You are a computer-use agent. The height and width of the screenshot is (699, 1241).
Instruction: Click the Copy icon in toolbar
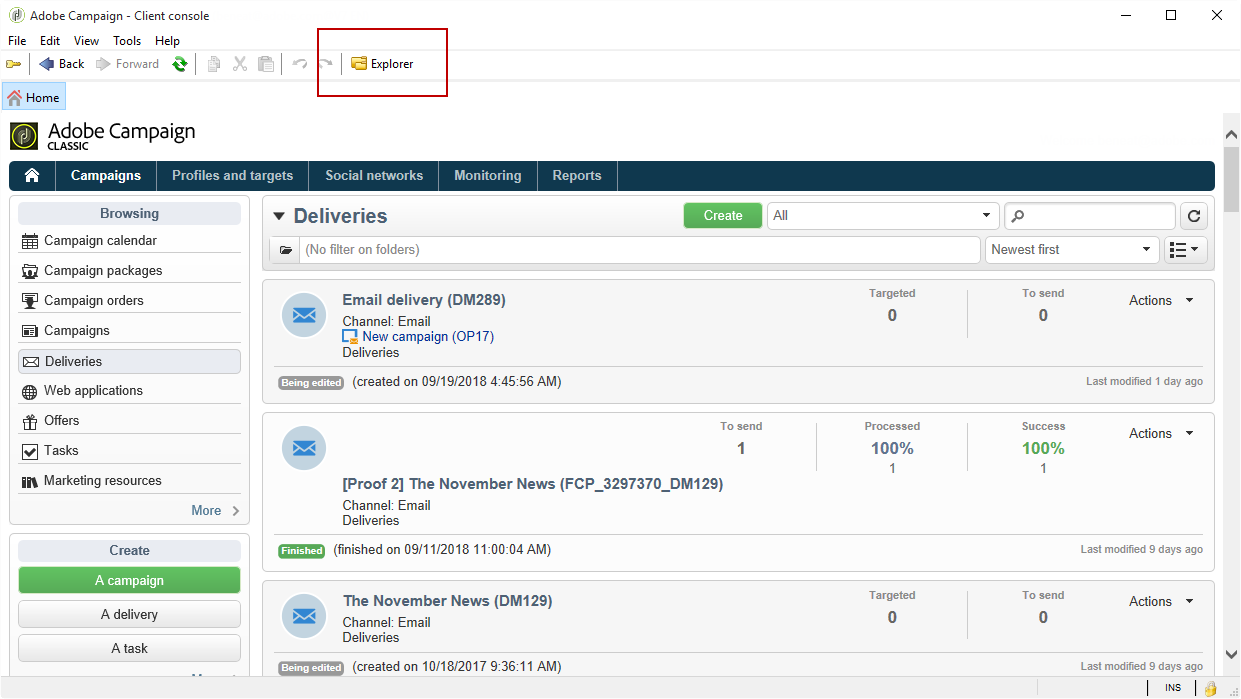coord(213,64)
